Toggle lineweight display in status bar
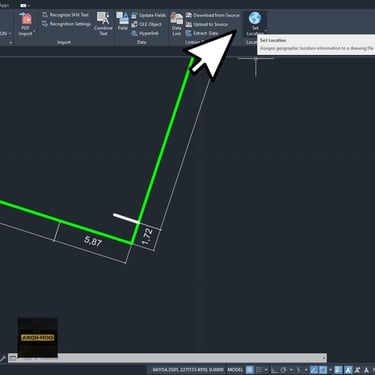Viewport: 375px width, 375px height. 338,370
